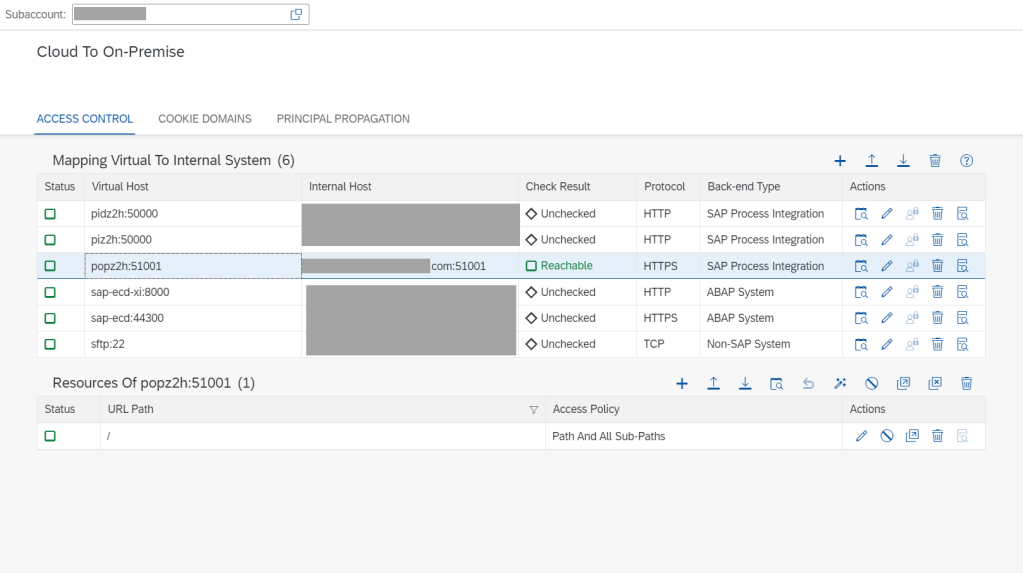Click the magic wand icon in resources toolbar
The image size is (1023, 573).
pyautogui.click(x=840, y=383)
